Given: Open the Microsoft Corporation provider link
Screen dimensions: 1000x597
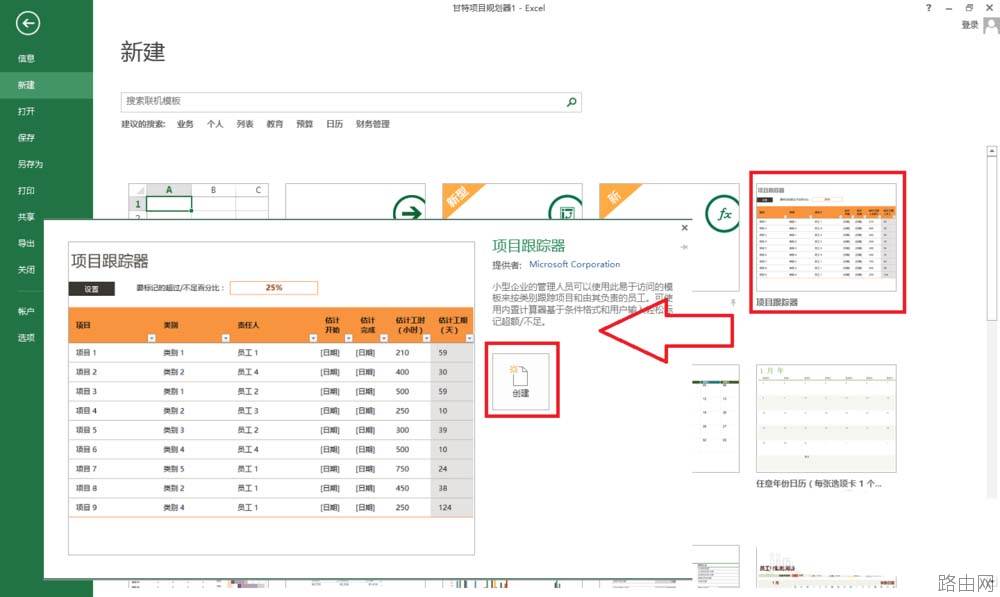Looking at the screenshot, I should point(575,264).
